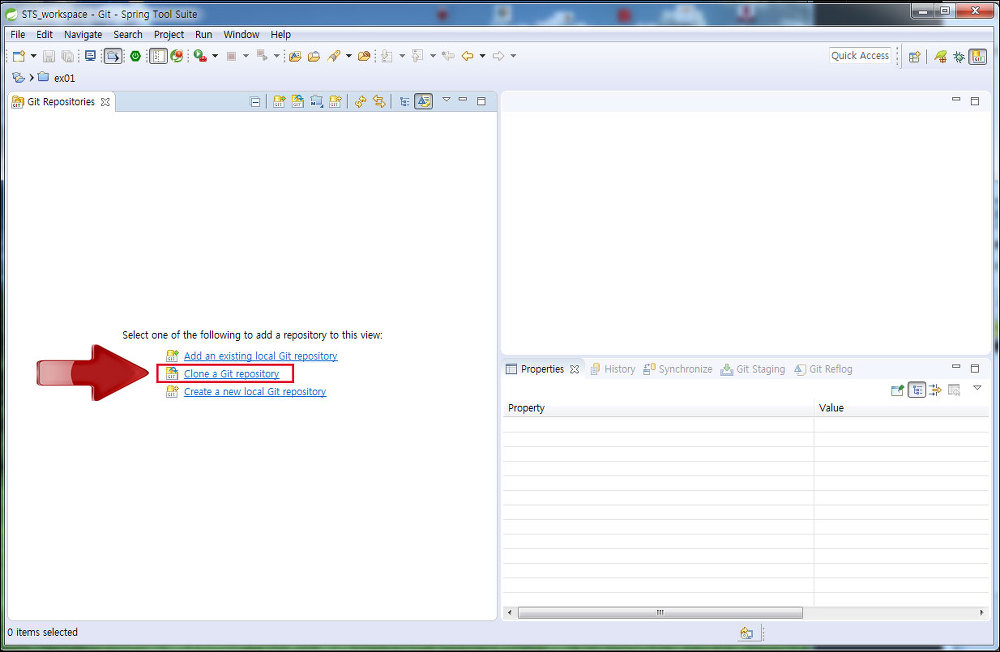Switch to the Git Staging tab
The image size is (1000, 652).
[x=753, y=369]
